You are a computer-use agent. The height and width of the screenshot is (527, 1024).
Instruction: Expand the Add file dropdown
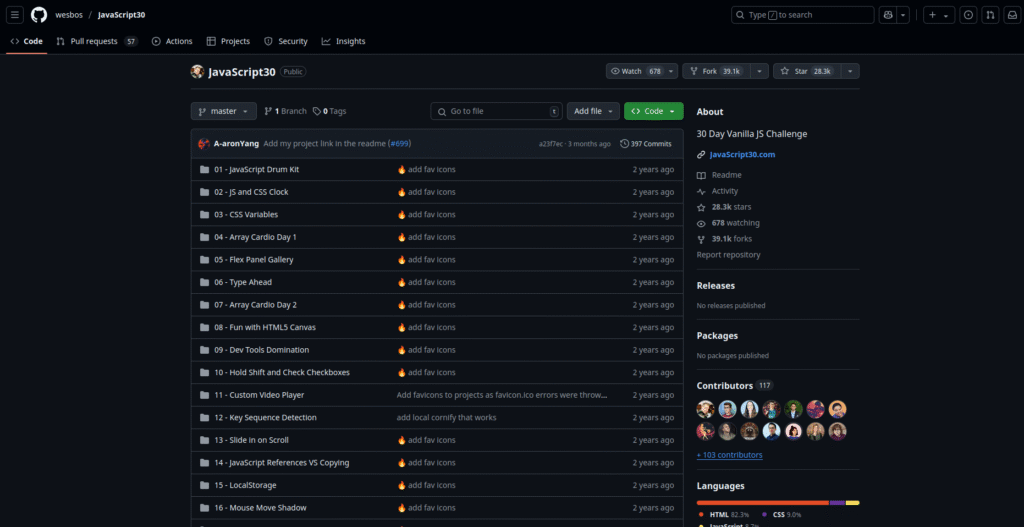click(593, 112)
